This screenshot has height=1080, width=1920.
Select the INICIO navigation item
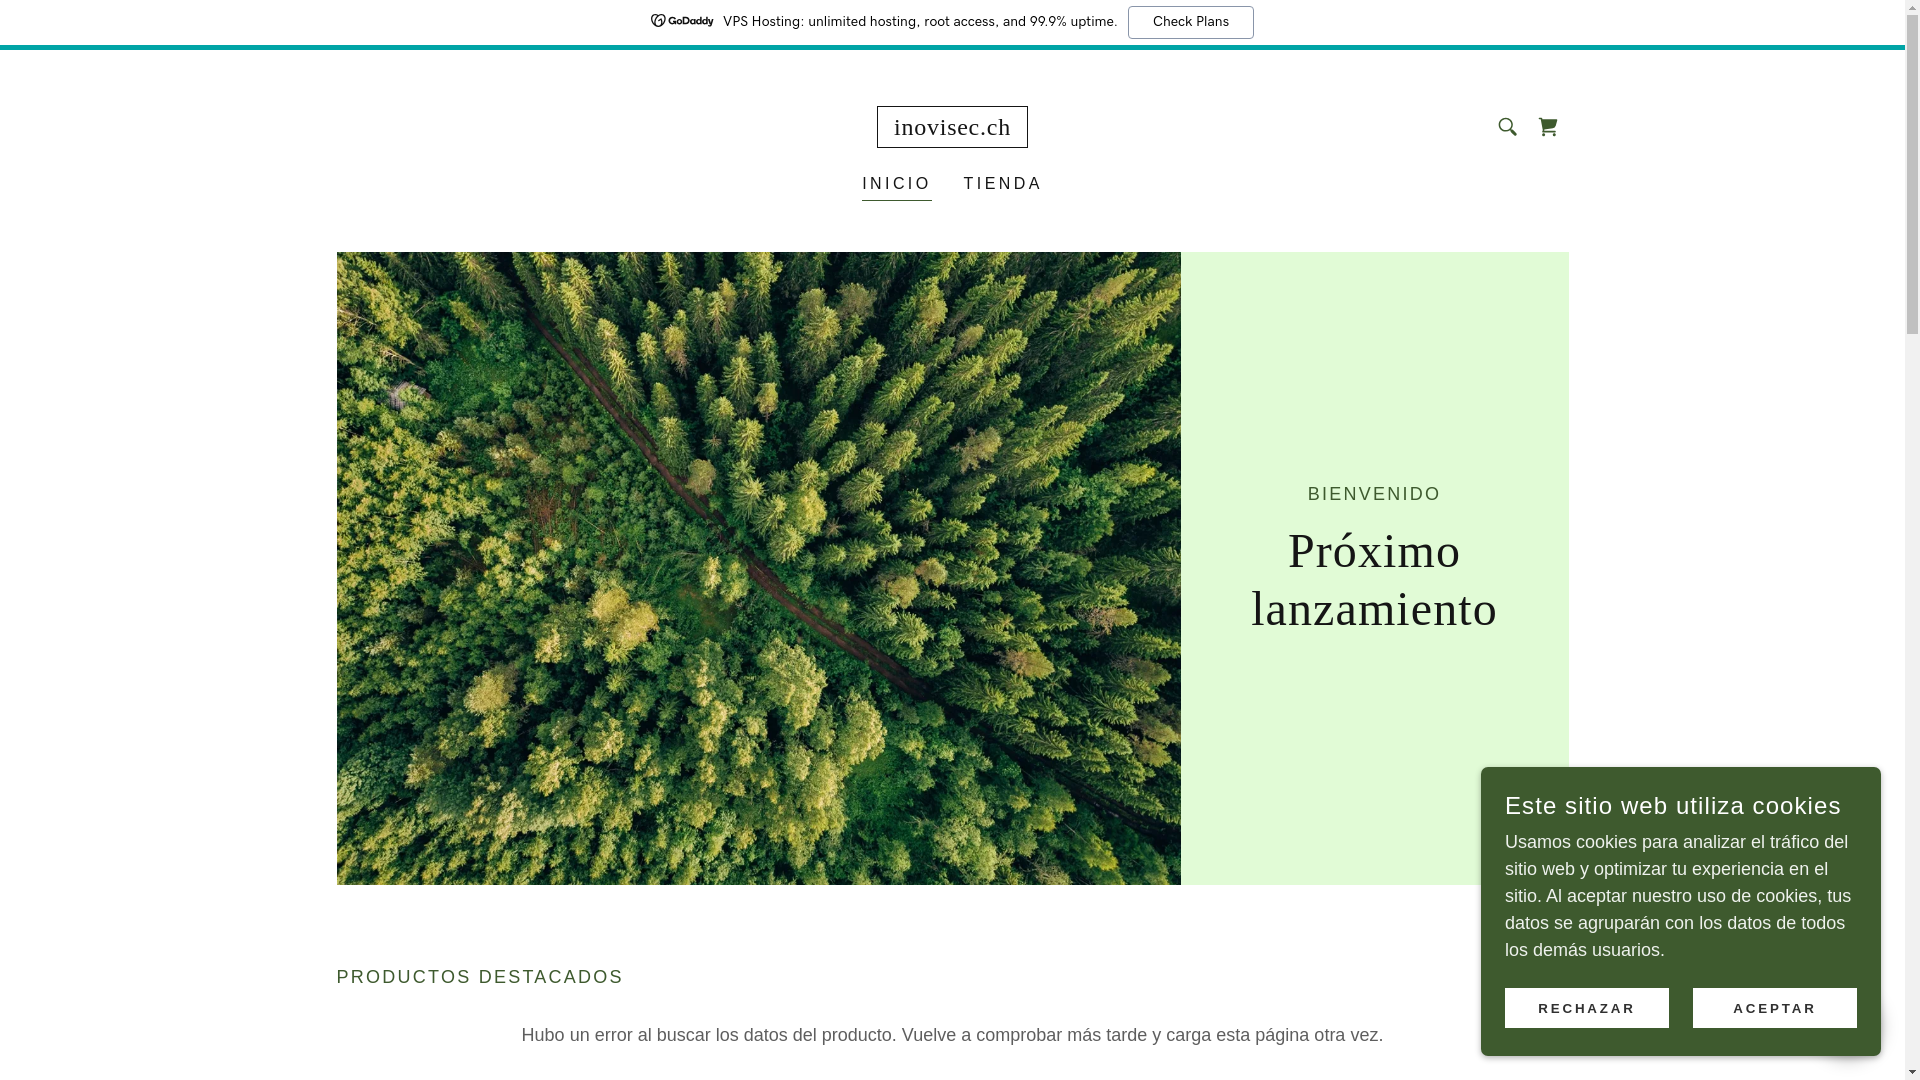(x=896, y=184)
